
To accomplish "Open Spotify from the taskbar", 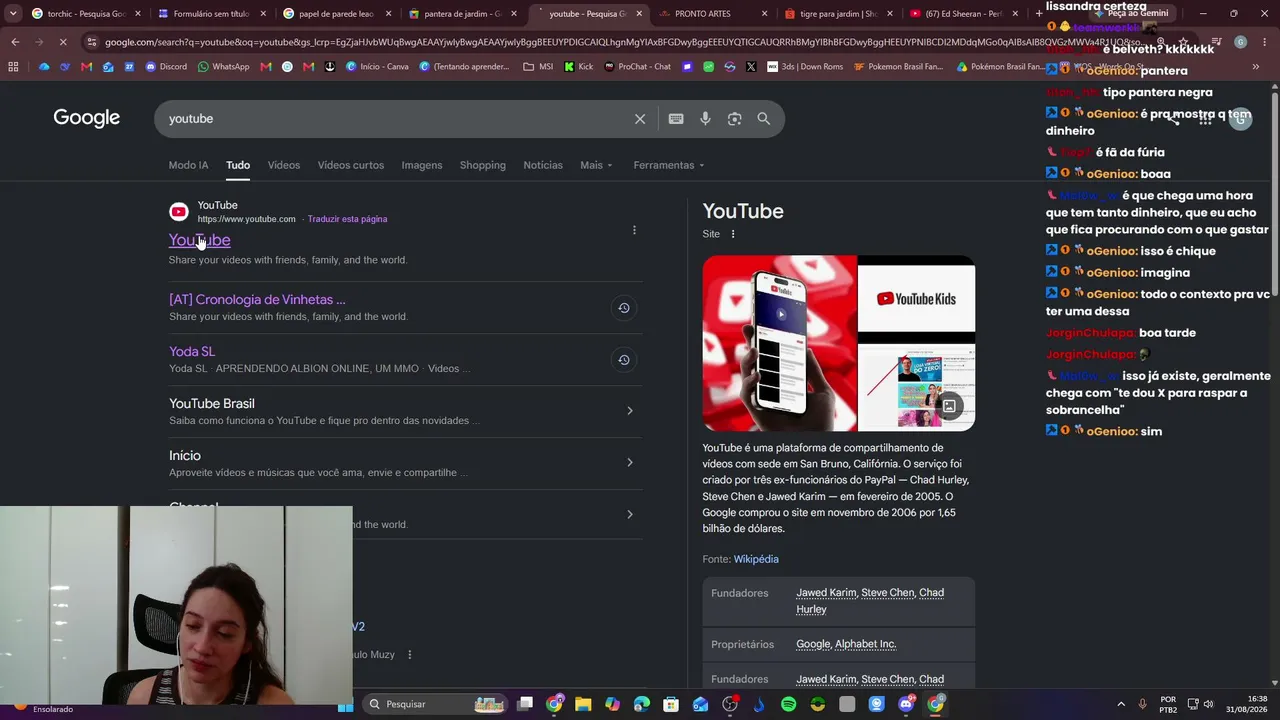I will click(x=789, y=704).
